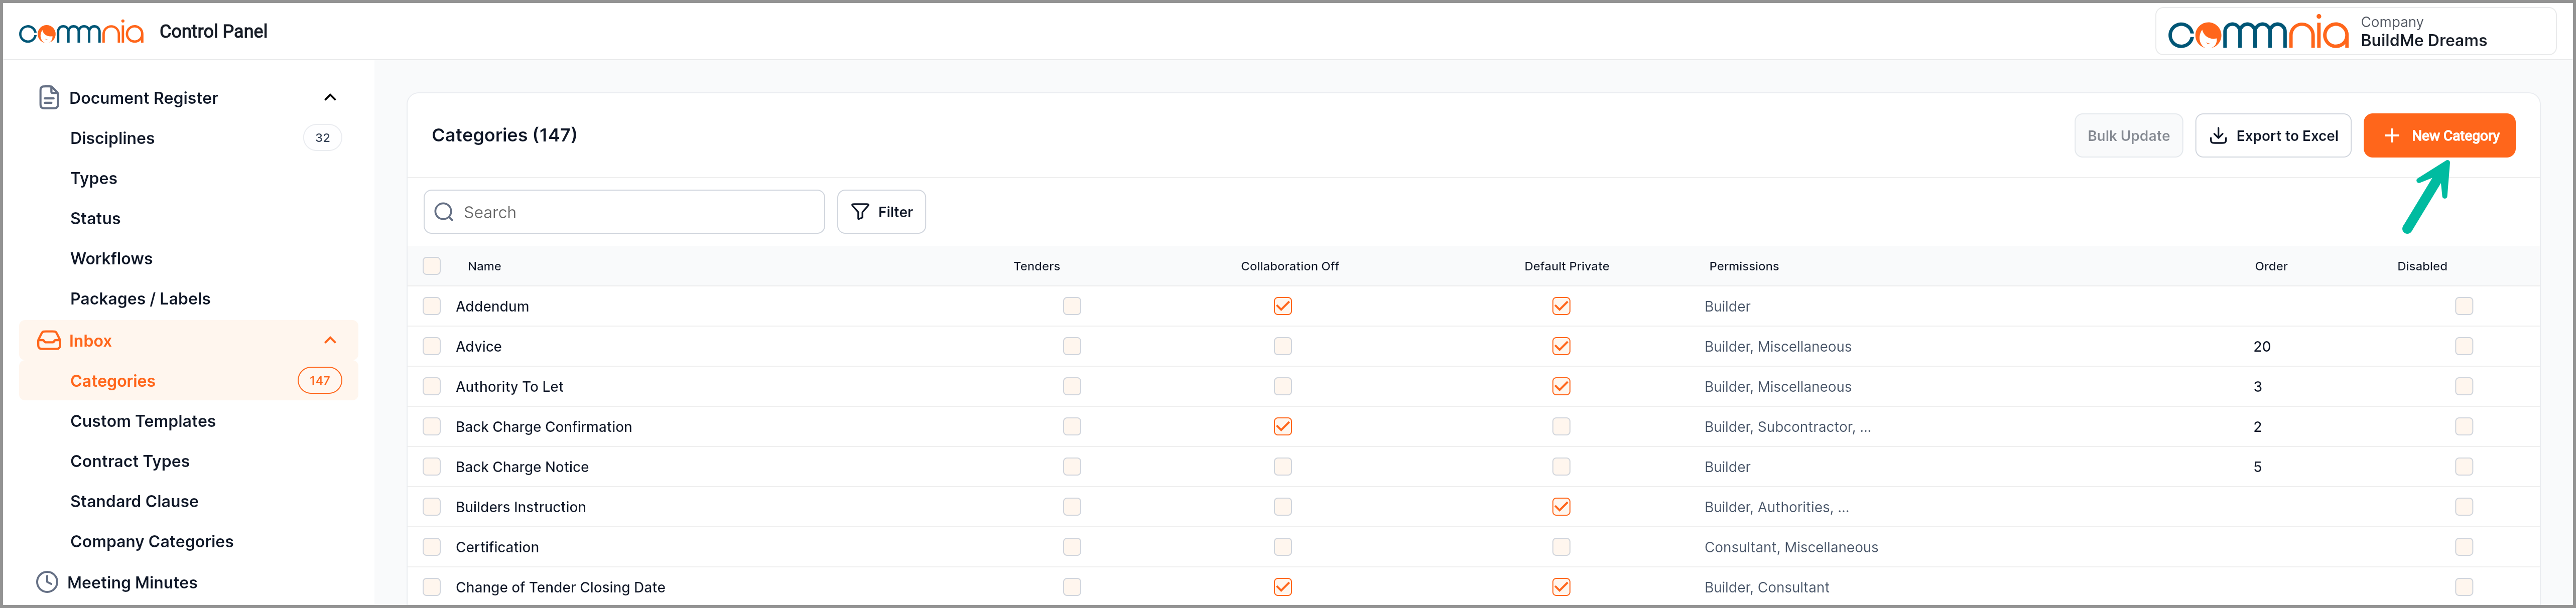Tick the select-all checkbox in table header
Image resolution: width=2576 pixels, height=608 pixels.
(432, 266)
